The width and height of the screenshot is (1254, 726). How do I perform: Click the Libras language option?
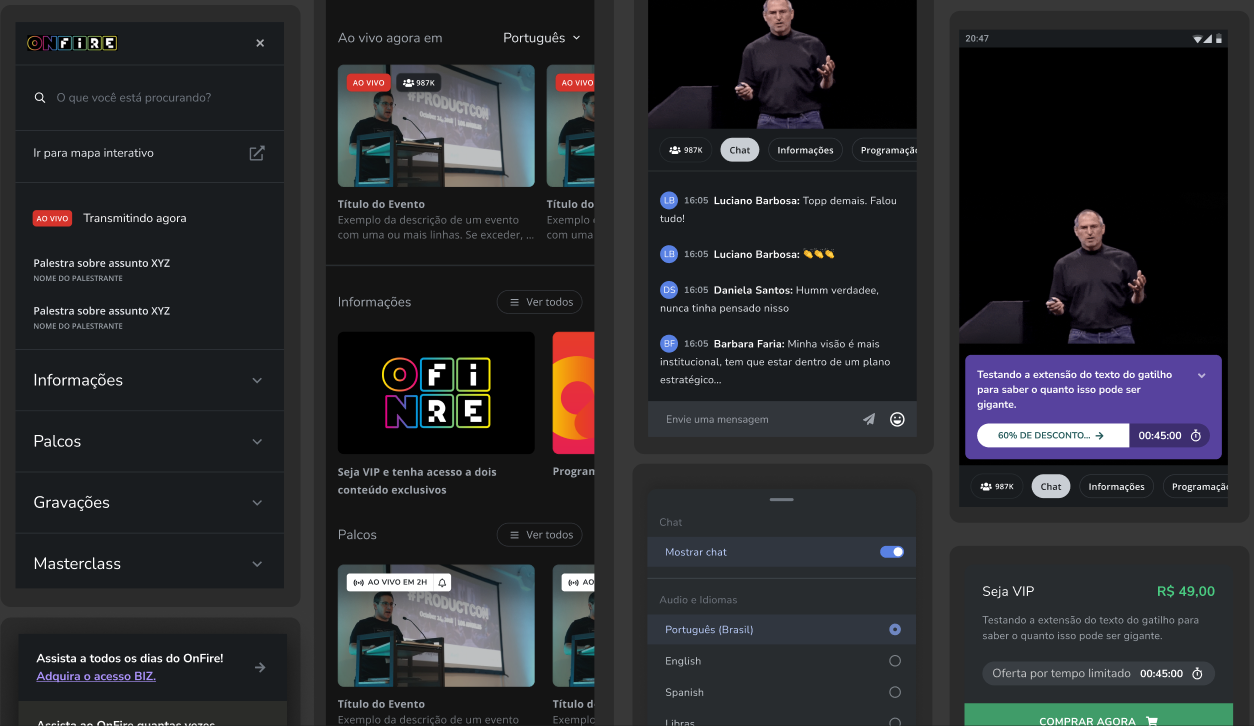[680, 722]
